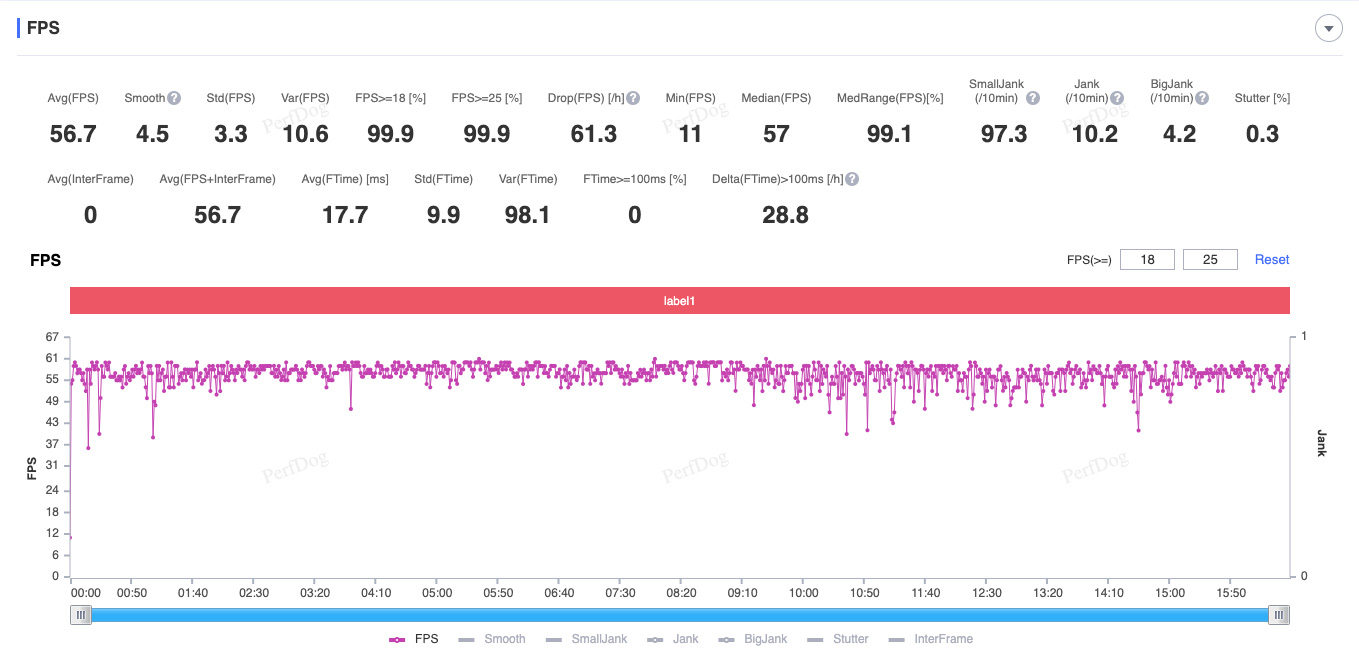Open SmallJank help question mark icon

1033,98
